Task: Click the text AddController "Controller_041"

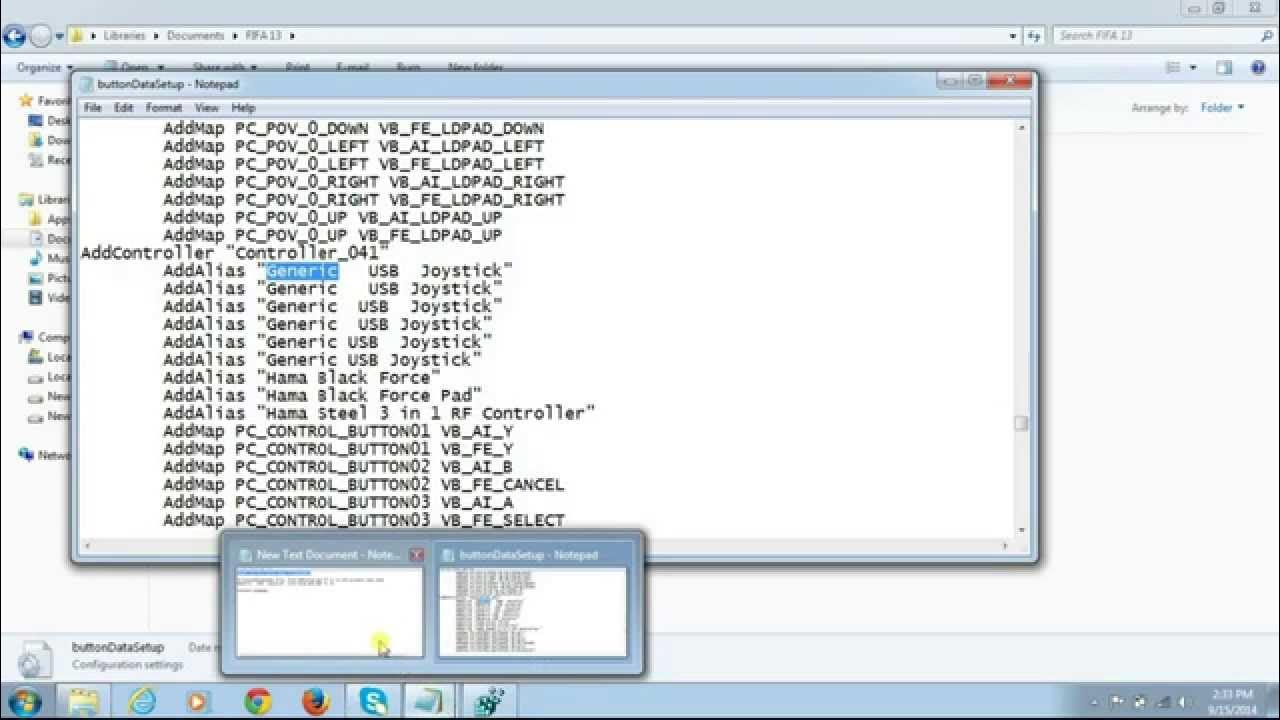Action: click(x=236, y=253)
